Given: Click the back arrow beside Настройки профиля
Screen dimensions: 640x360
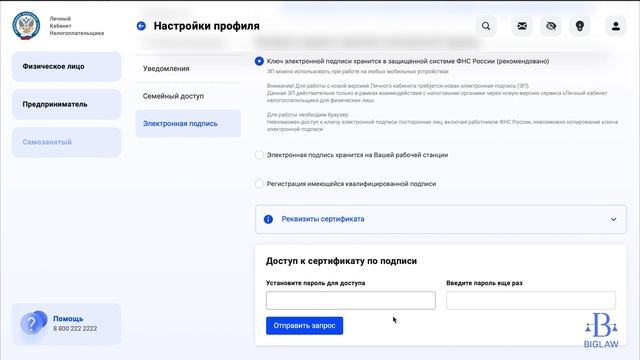Looking at the screenshot, I should [x=141, y=26].
